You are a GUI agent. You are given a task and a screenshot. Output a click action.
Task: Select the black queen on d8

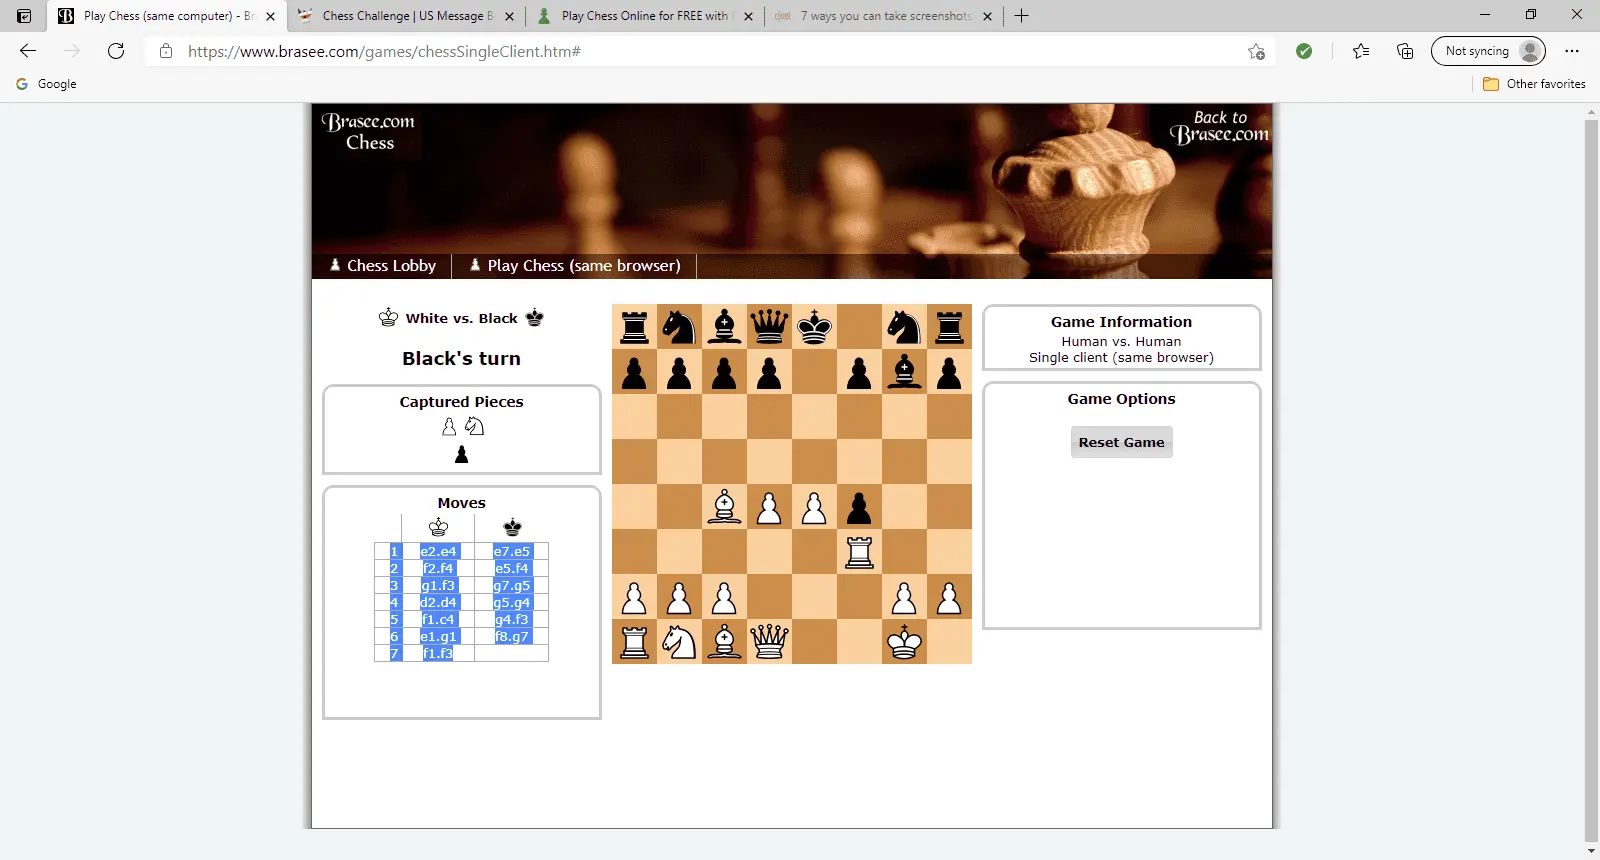tap(769, 327)
